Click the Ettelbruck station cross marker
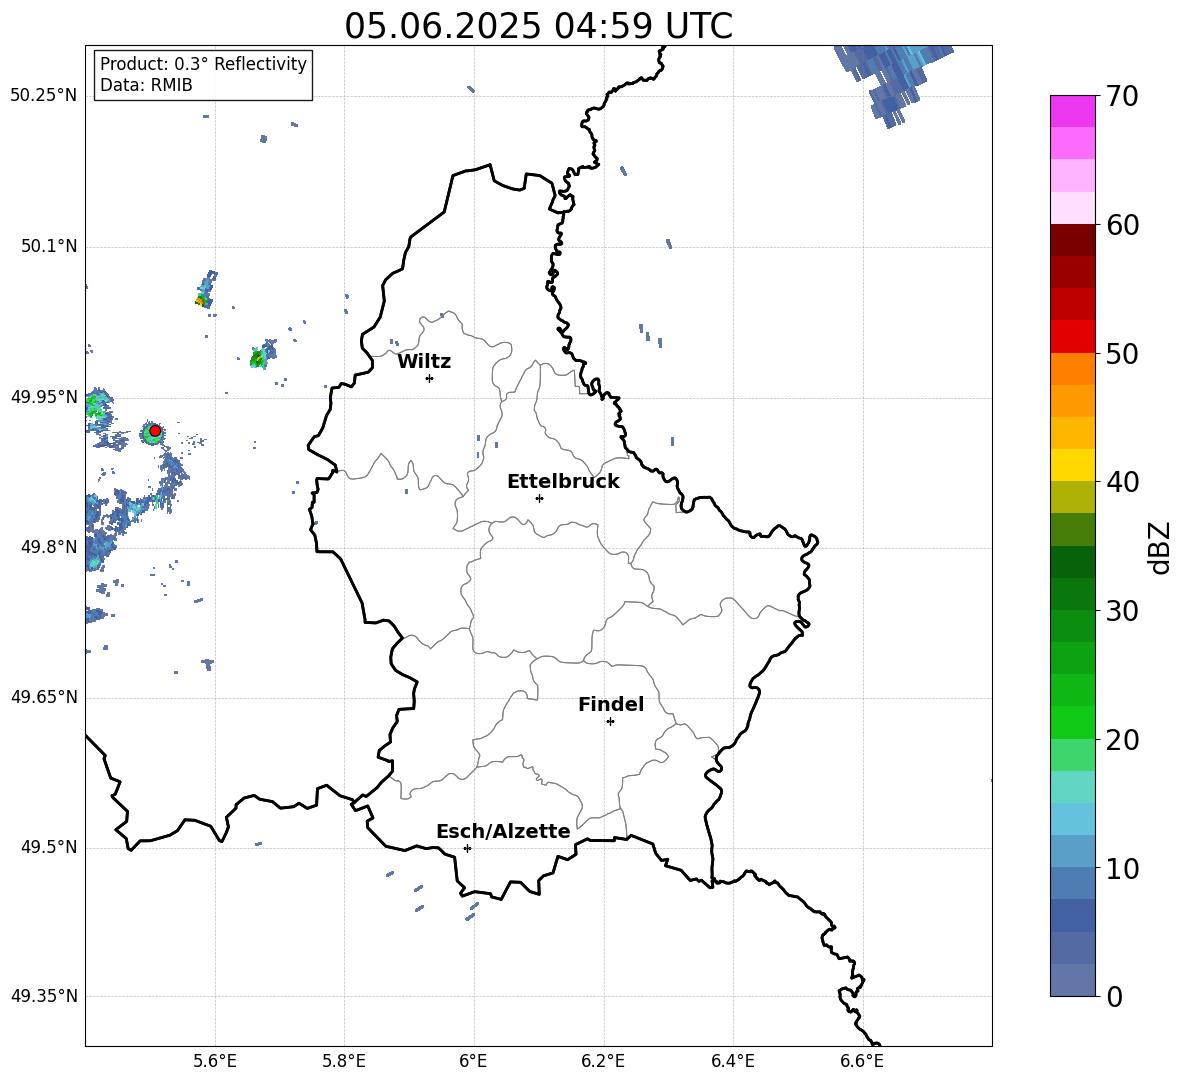Viewport: 1184px width, 1081px height. (539, 498)
